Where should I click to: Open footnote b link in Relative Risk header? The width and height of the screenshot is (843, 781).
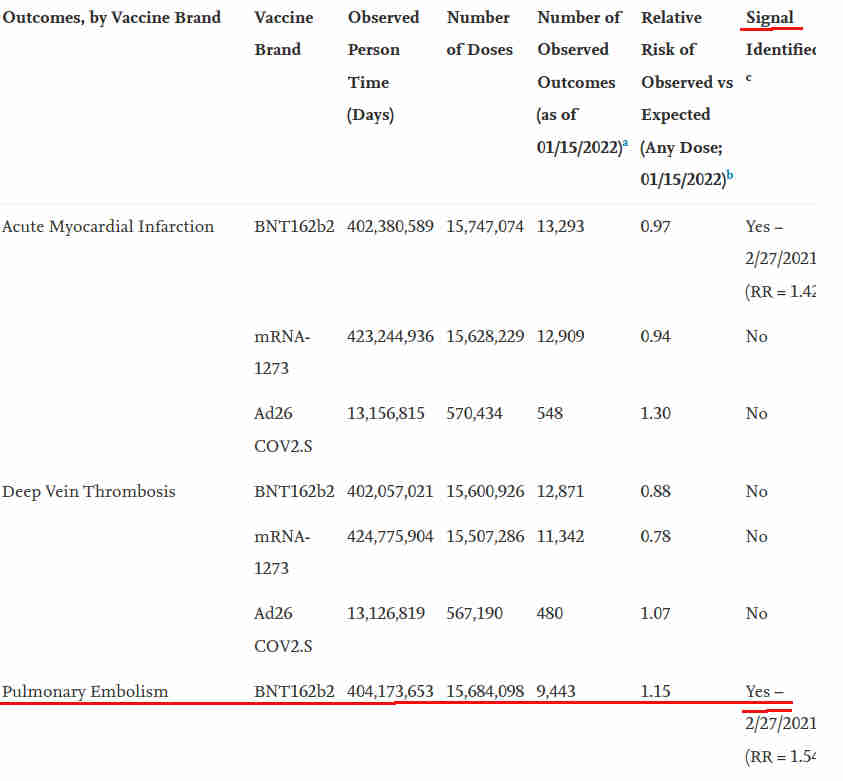tap(730, 175)
